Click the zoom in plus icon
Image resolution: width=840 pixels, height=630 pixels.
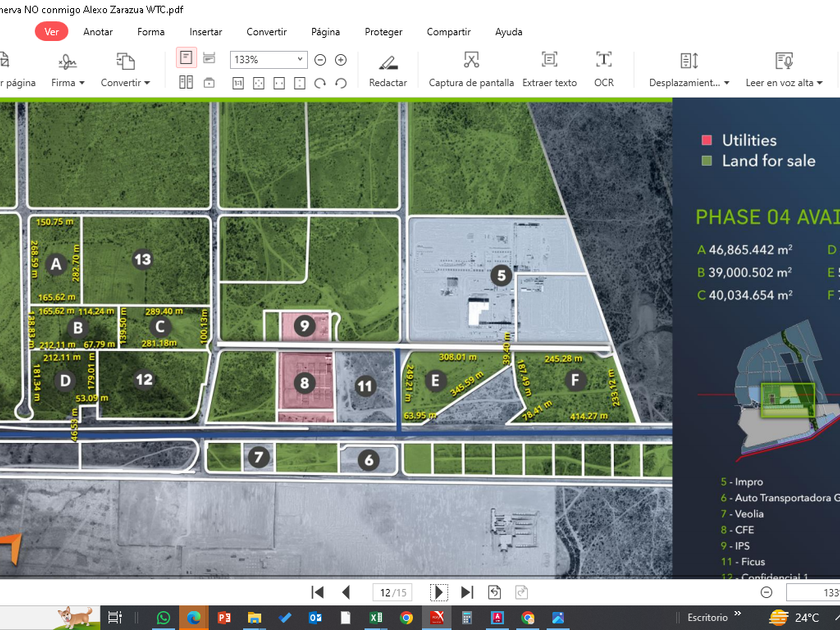point(341,60)
